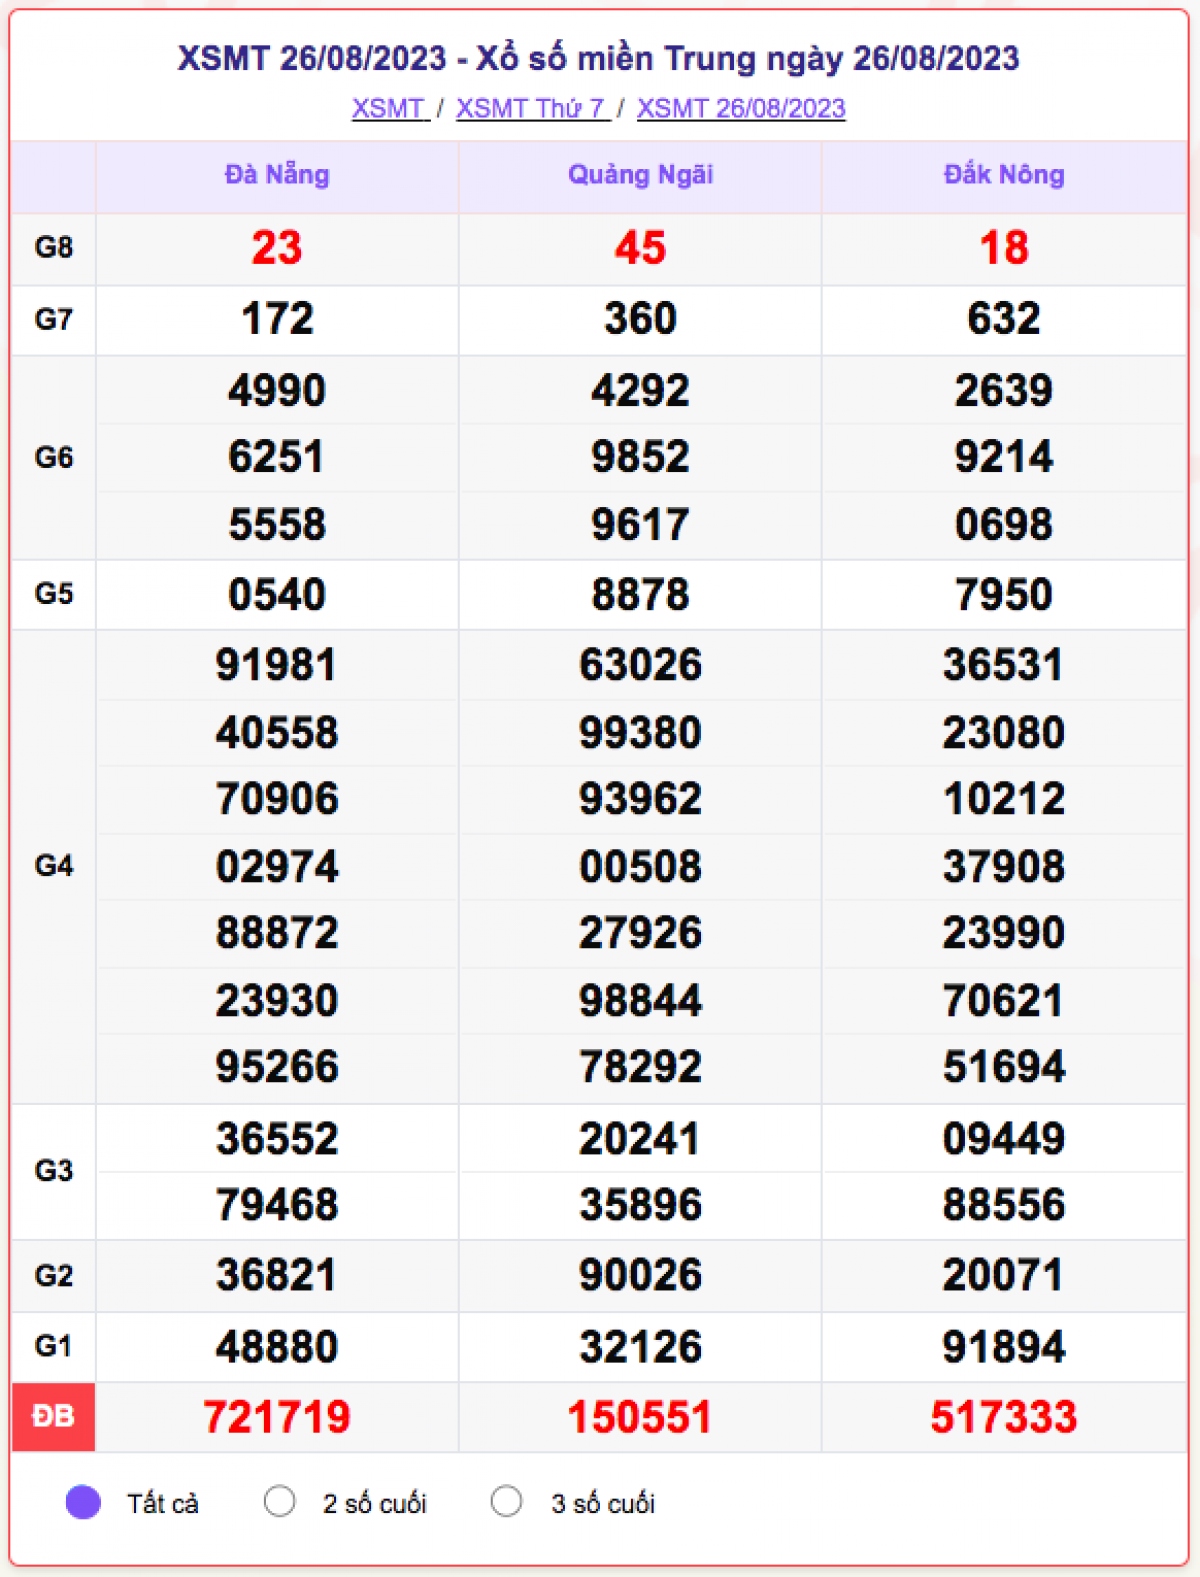The image size is (1200, 1577).
Task: Select the 'Tất cả' radio button
Action: tap(83, 1502)
